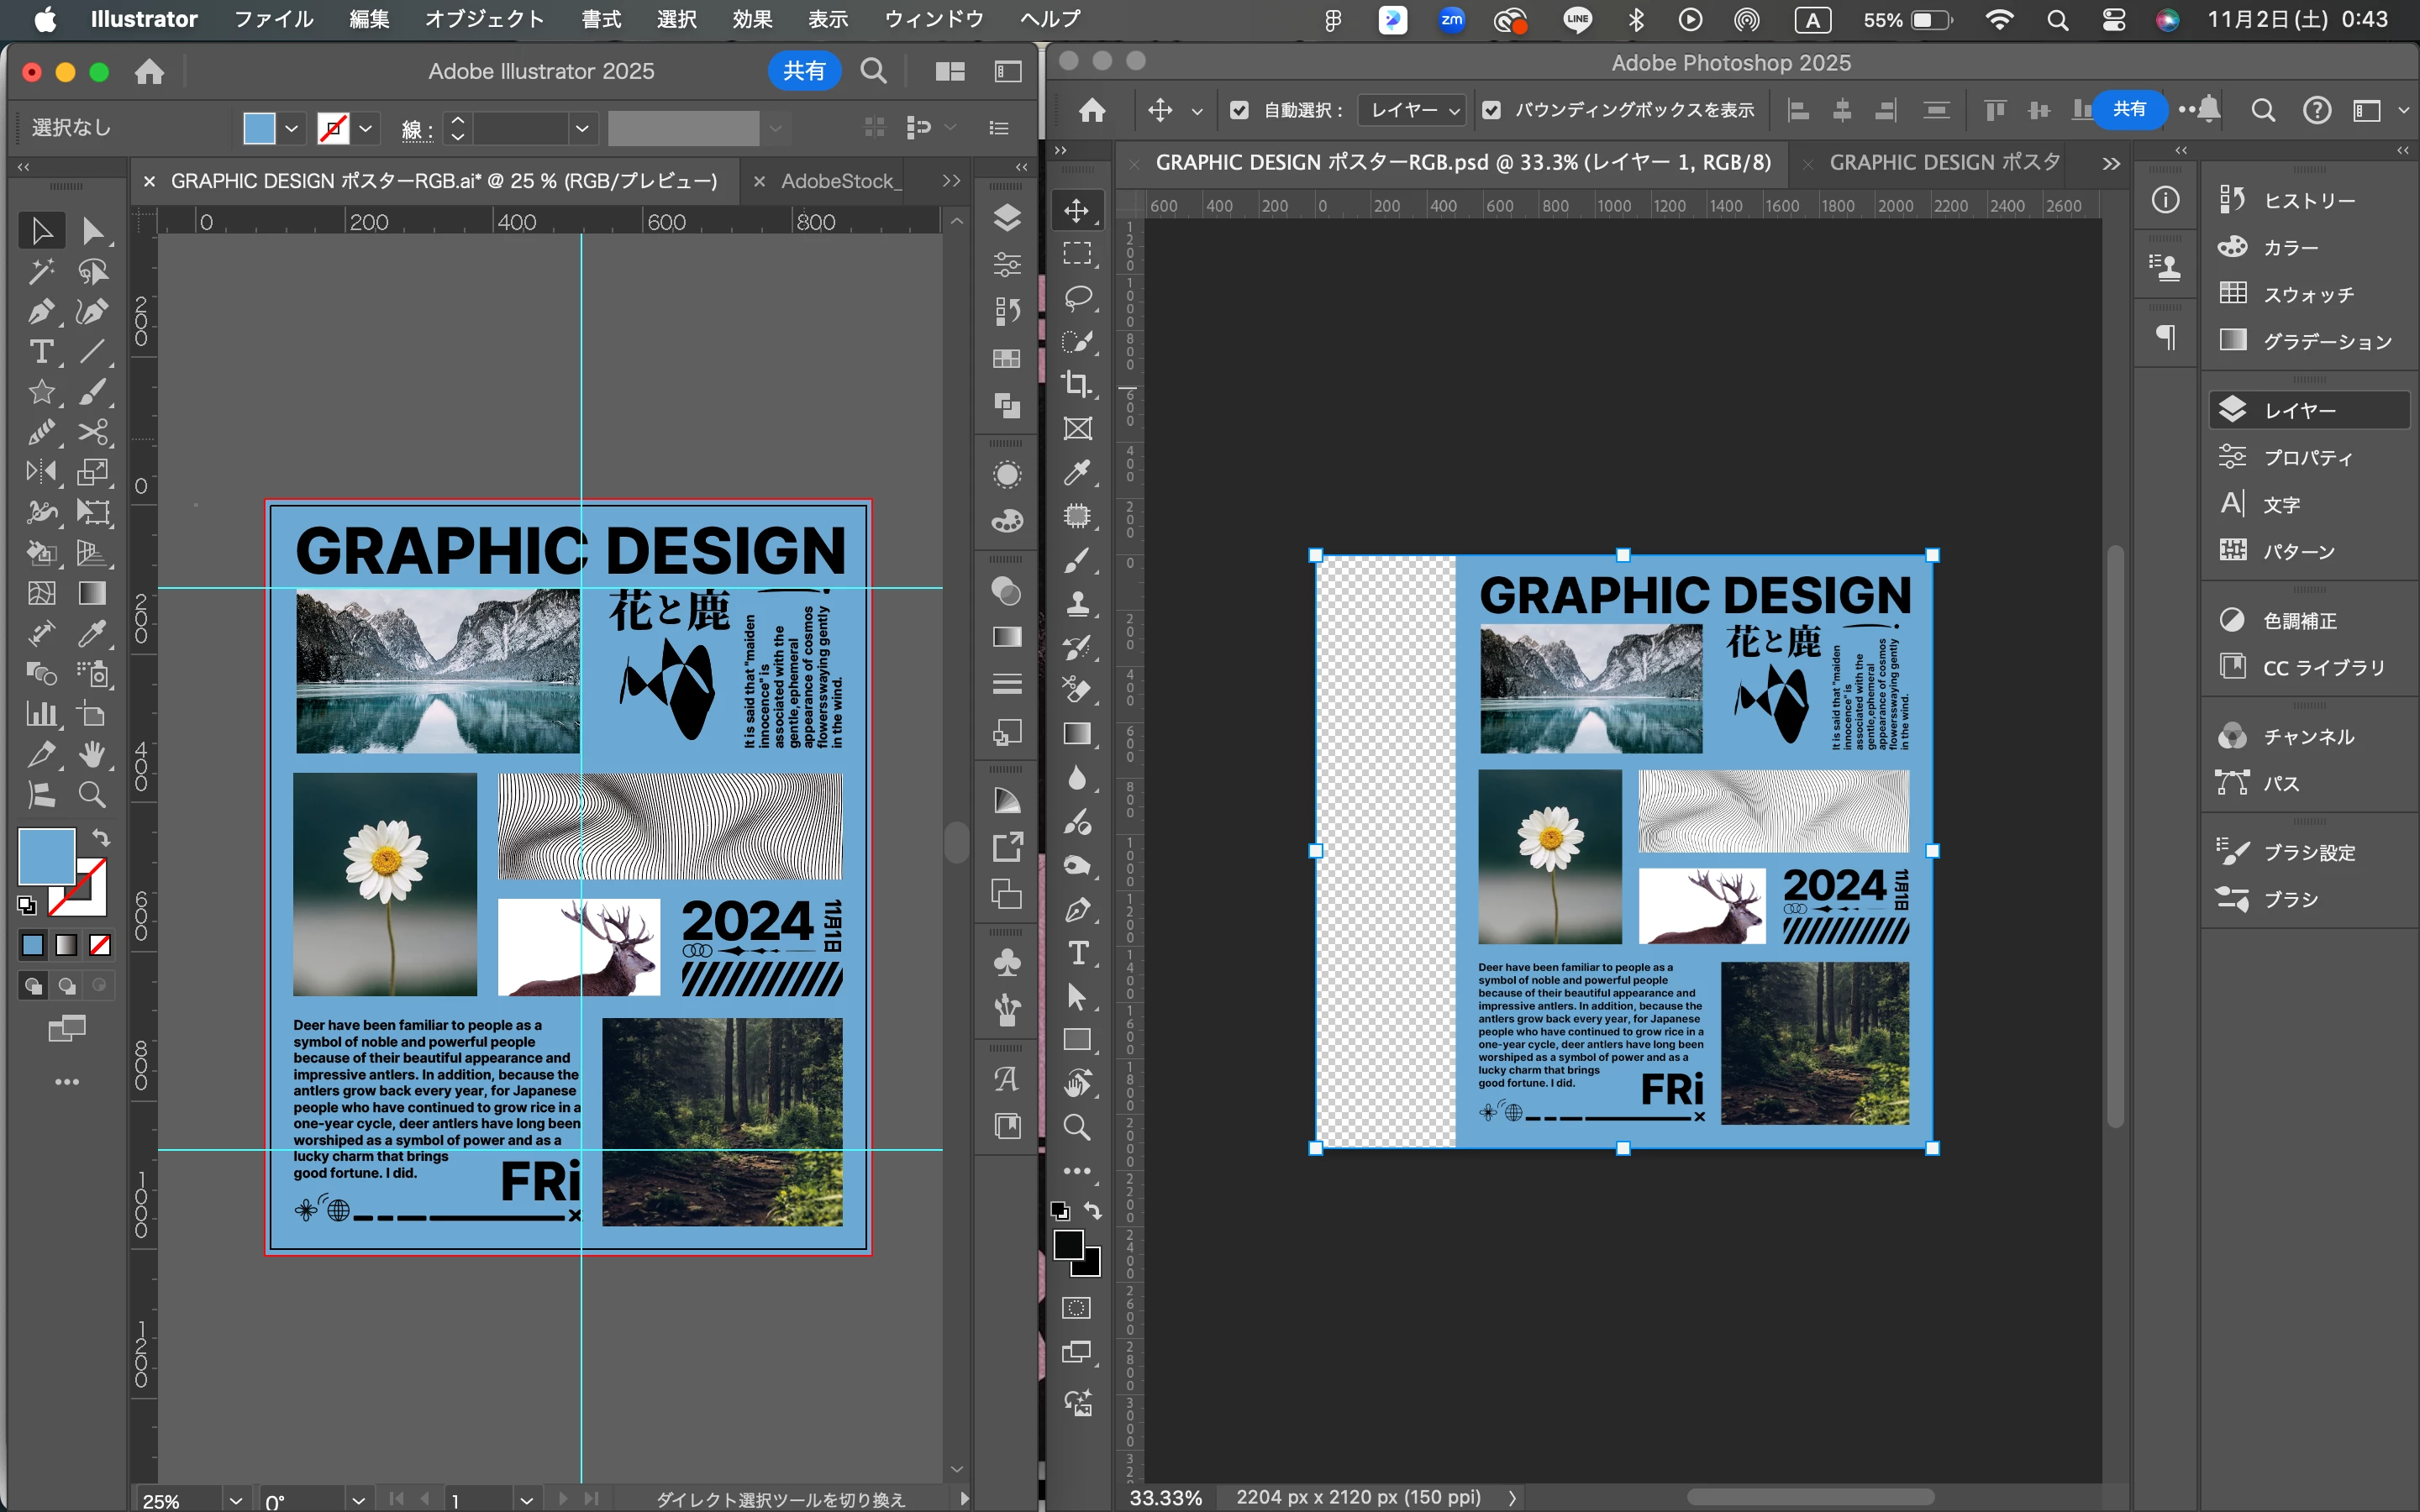2420x1512 pixels.
Task: Uncheck 自動選択 auto-select checkbox
Action: pos(1239,110)
